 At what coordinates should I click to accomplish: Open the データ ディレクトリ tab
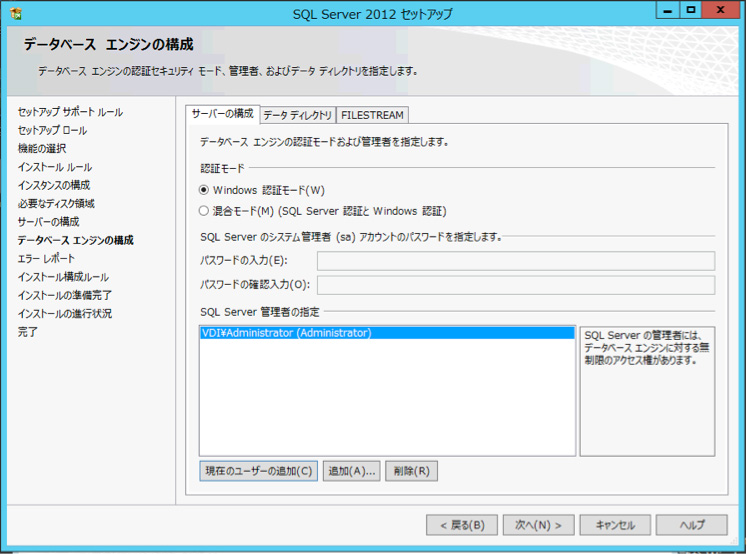pyautogui.click(x=298, y=115)
